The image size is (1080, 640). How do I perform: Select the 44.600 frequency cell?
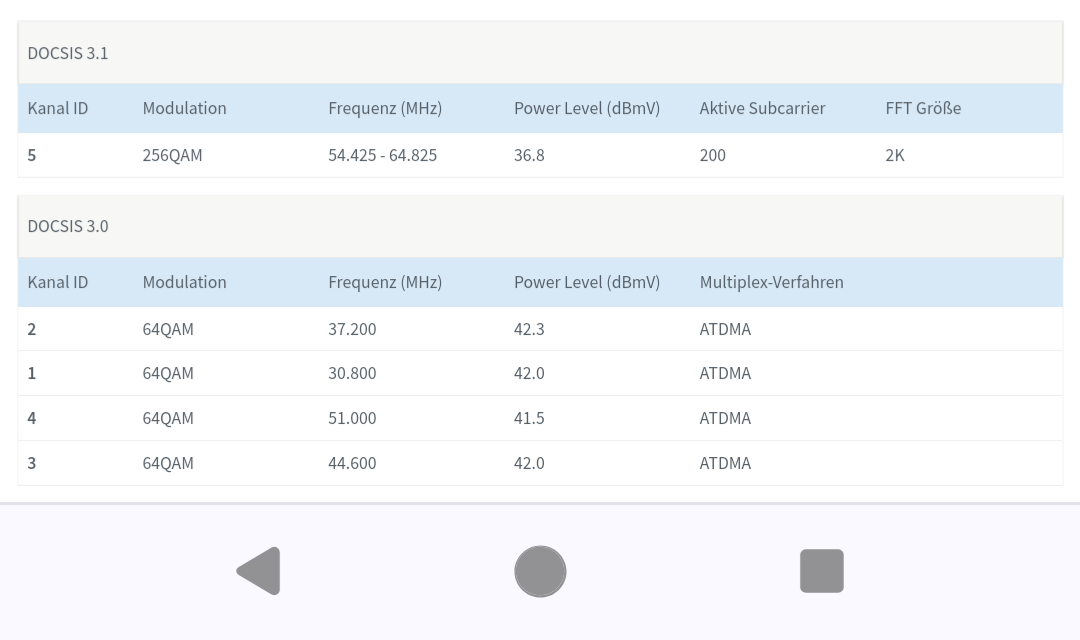[352, 463]
